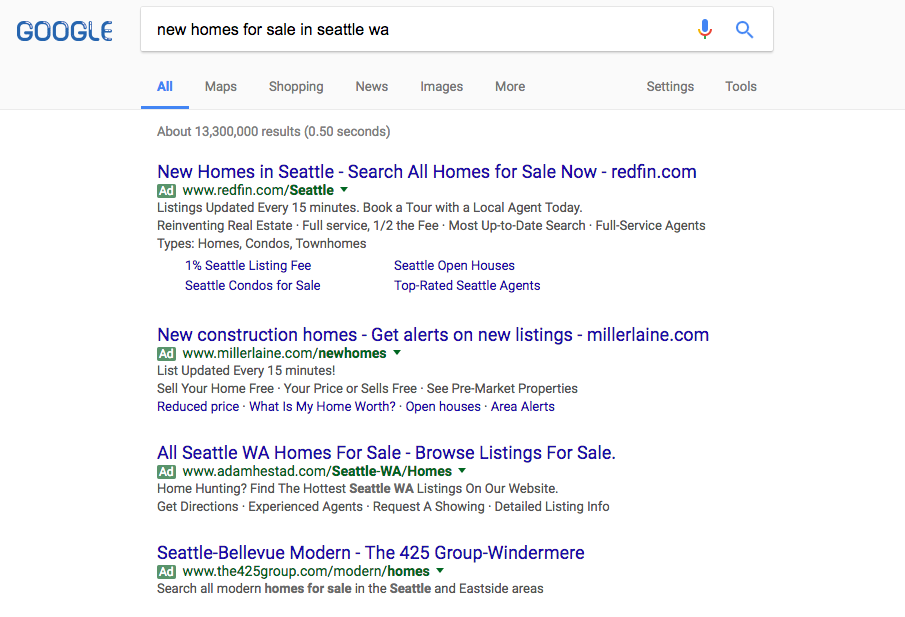Click the Google logo

[x=65, y=31]
